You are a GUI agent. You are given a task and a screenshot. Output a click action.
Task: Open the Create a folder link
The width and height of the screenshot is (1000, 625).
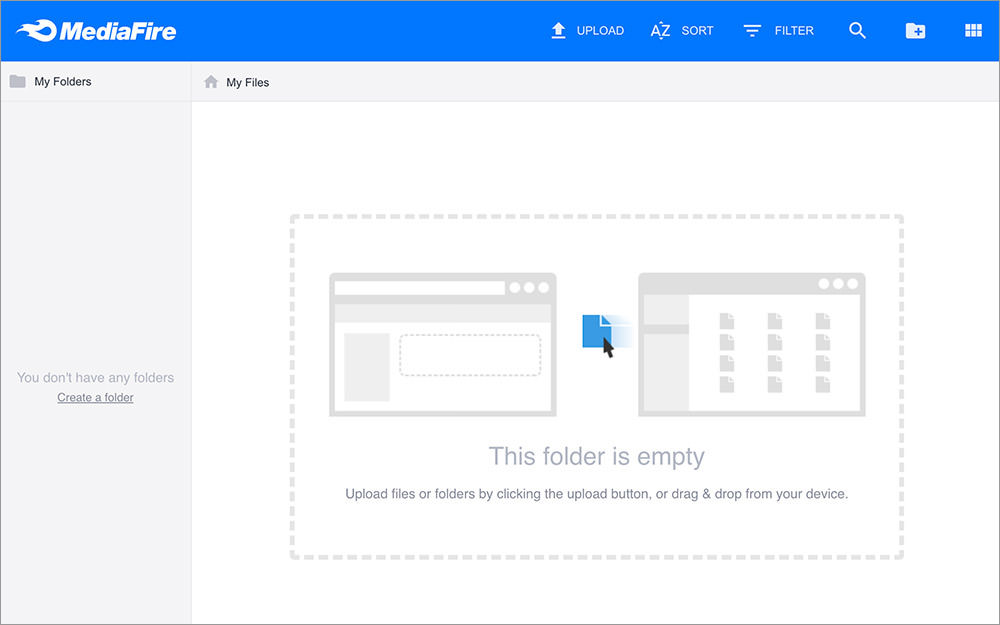pyautogui.click(x=95, y=397)
